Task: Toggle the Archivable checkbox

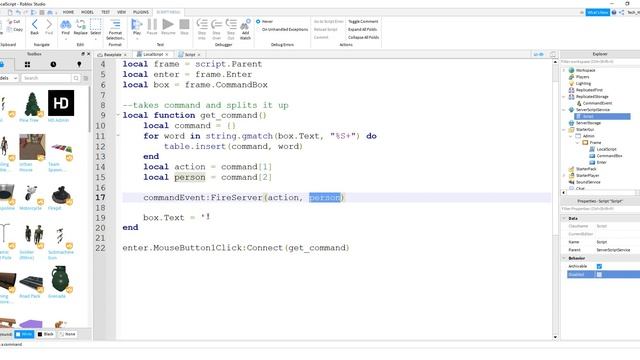Action: 599,267
